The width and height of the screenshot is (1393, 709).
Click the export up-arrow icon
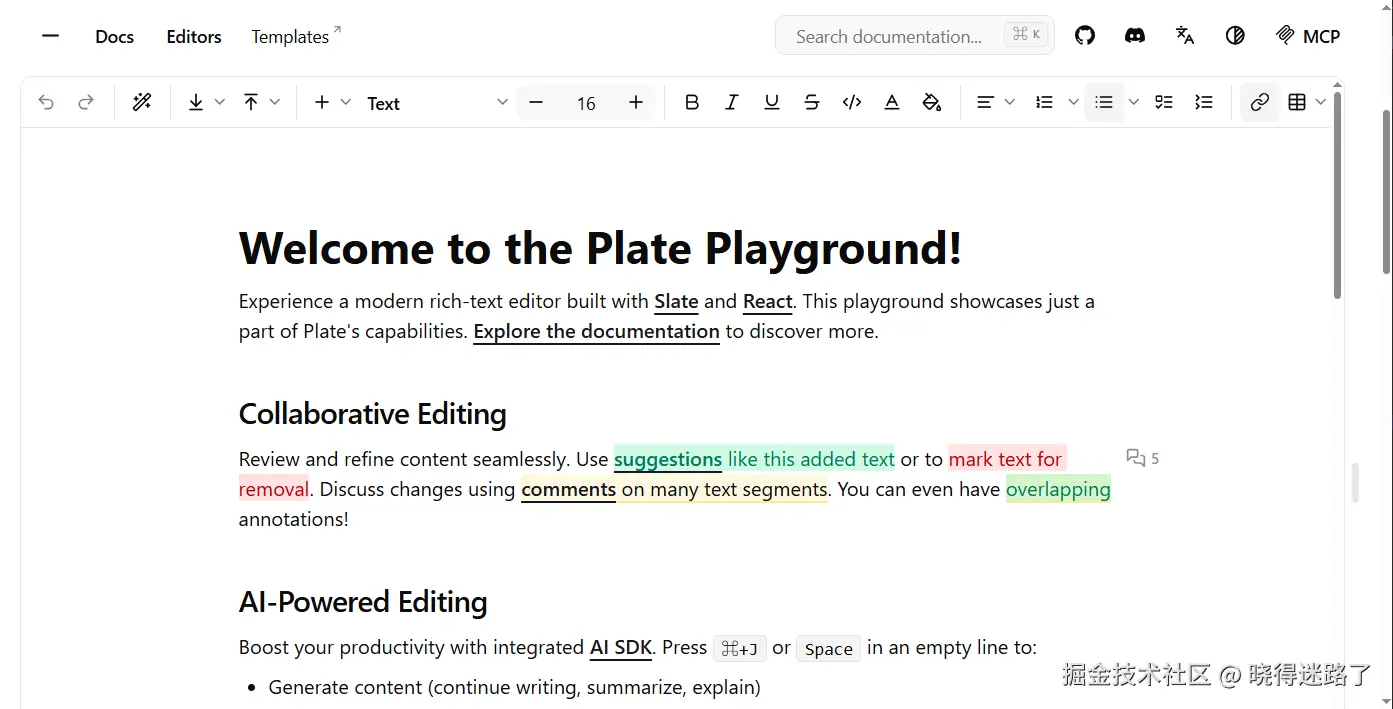point(251,102)
